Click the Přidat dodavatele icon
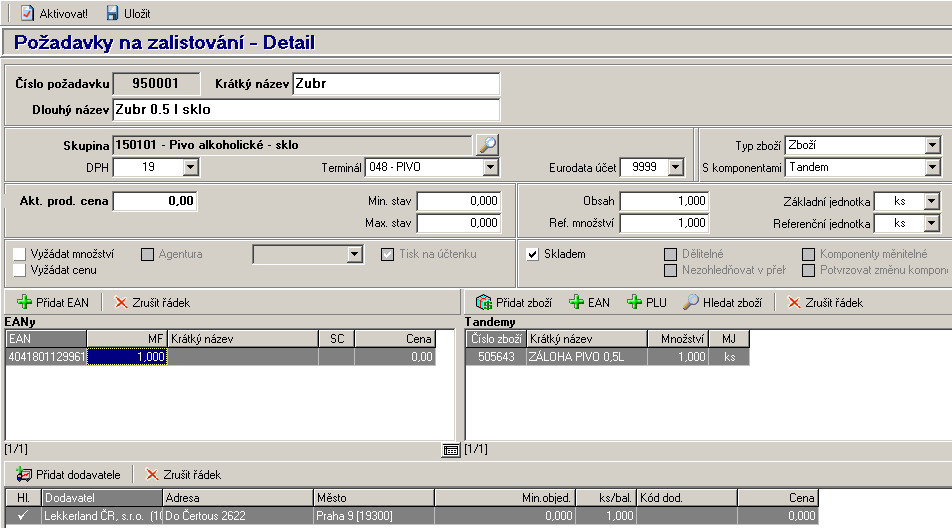This screenshot has width=952, height=528. pyautogui.click(x=24, y=475)
